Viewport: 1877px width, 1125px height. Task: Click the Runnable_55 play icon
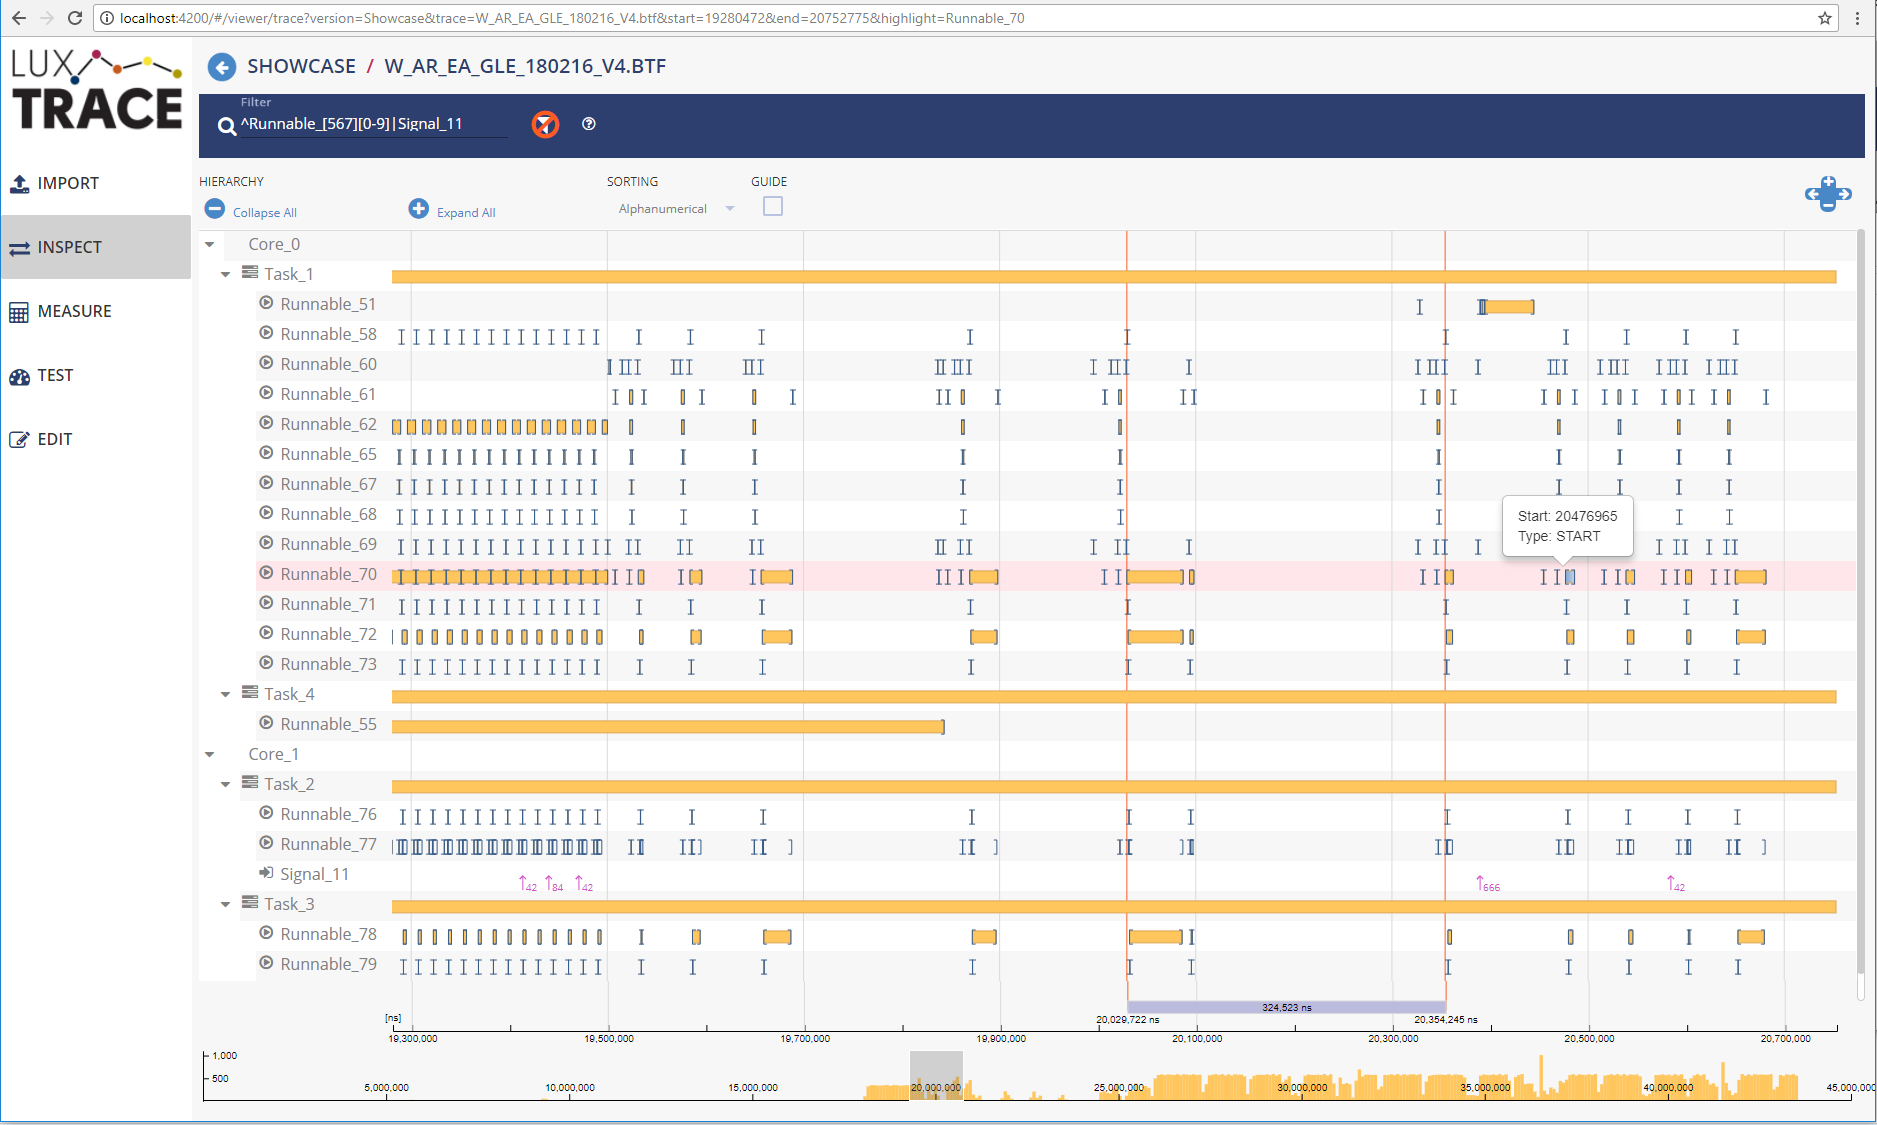tap(266, 723)
